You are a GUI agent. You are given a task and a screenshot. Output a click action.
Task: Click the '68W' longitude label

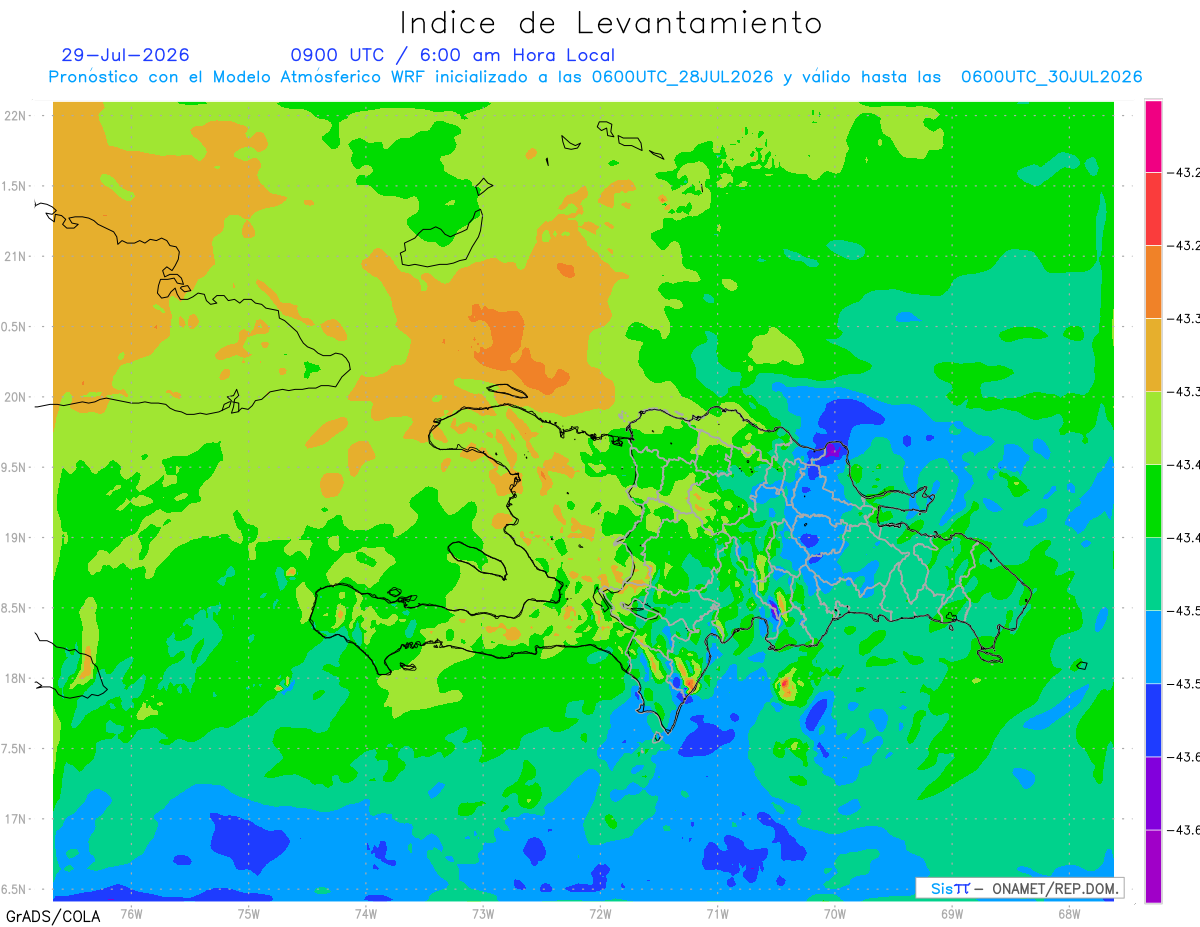pos(1069,913)
